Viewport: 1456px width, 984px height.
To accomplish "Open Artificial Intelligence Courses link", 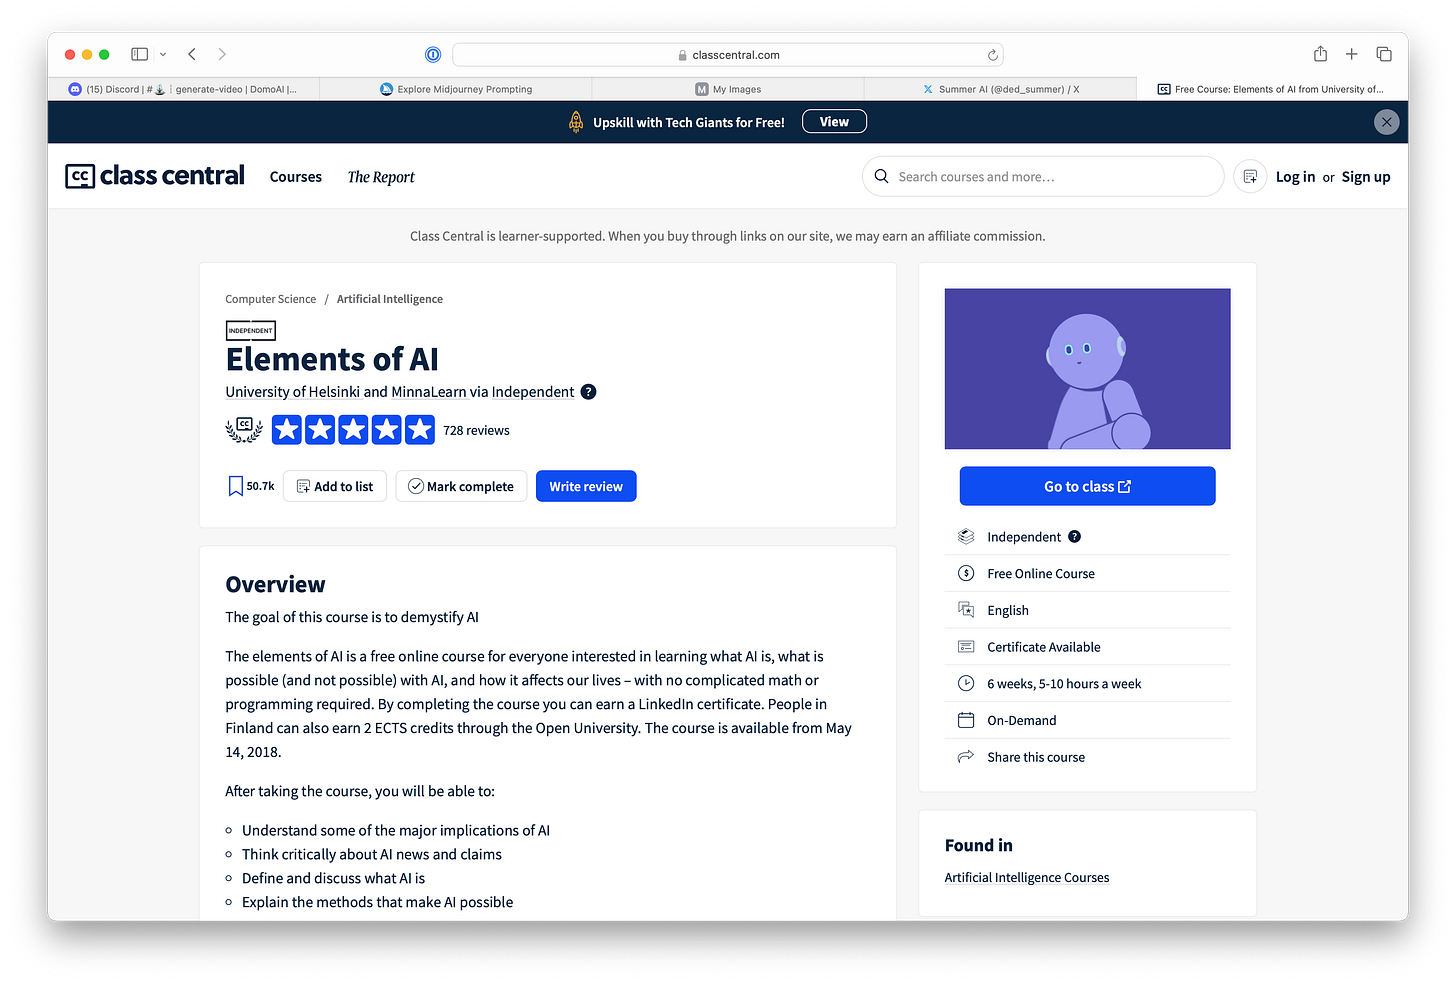I will [1027, 877].
